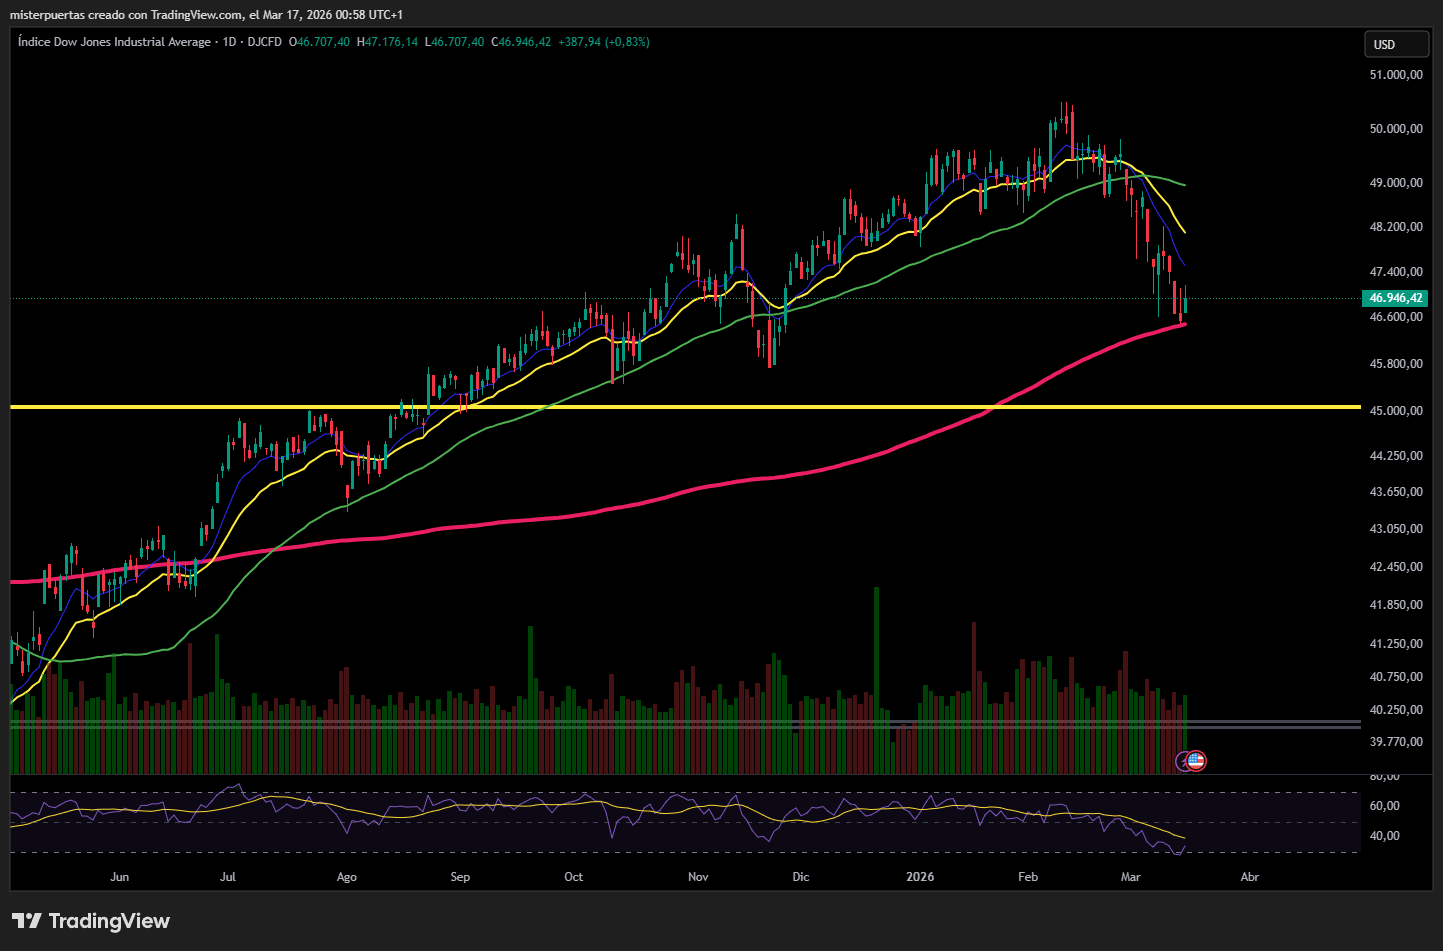Click the Índice Dow Jones Industrial Average title
Image resolution: width=1443 pixels, height=951 pixels.
pos(115,42)
